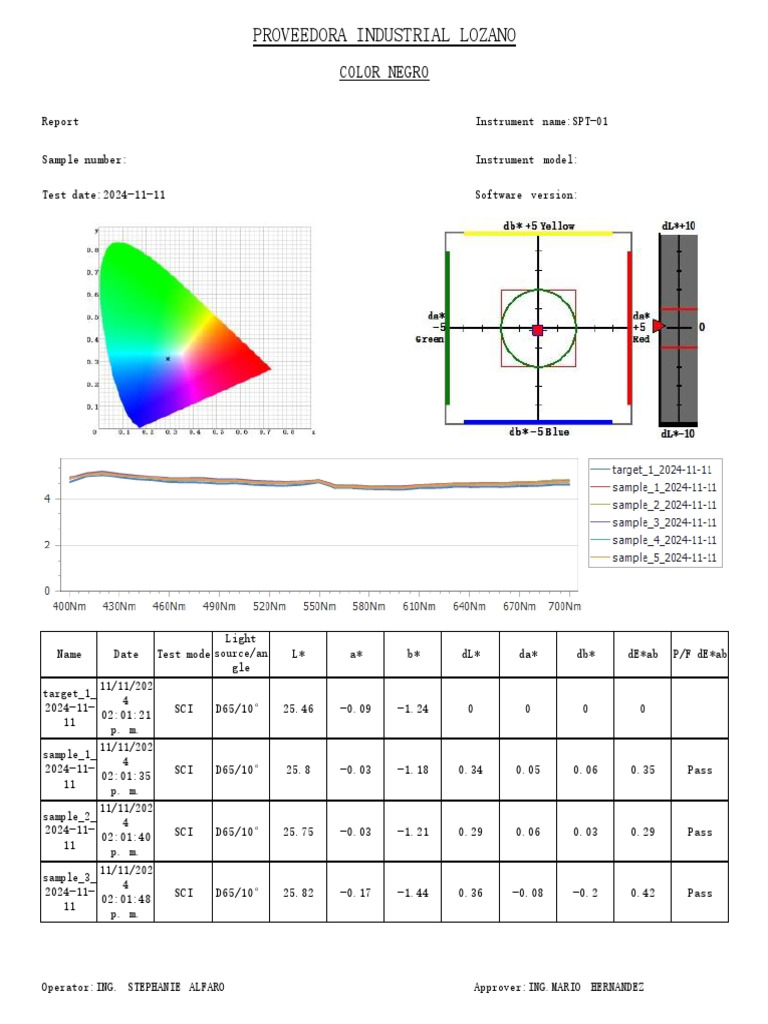Viewport: 768px width, 1024px height.
Task: Click the 550Nm axis label
Action: click(319, 606)
